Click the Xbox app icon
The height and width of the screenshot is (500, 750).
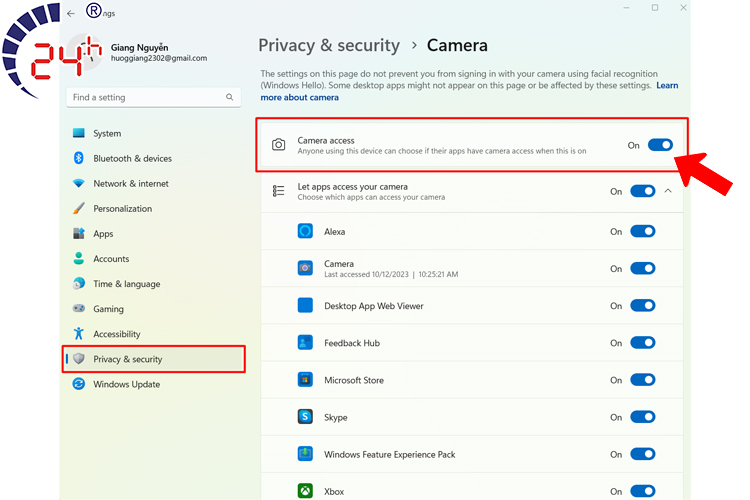[x=305, y=491]
